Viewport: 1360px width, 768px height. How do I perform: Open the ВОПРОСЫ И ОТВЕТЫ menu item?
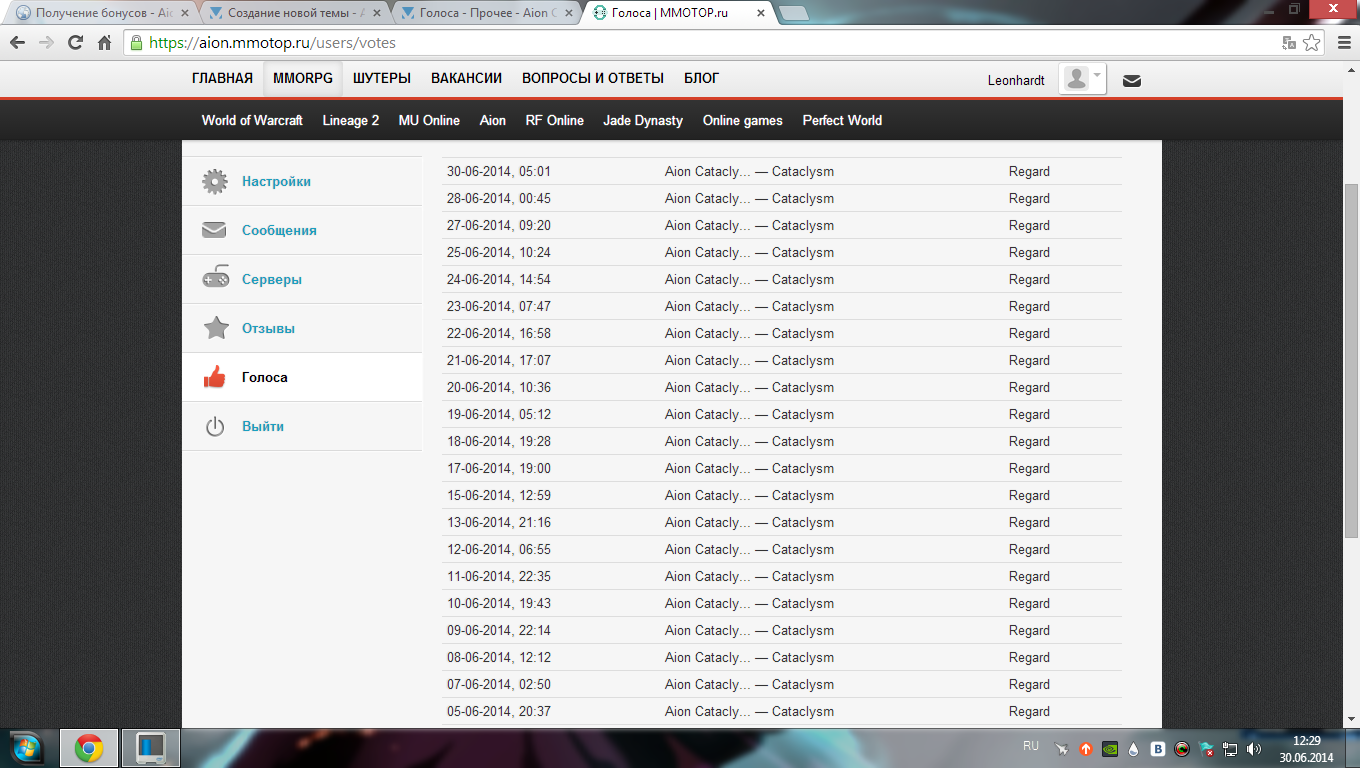point(593,78)
